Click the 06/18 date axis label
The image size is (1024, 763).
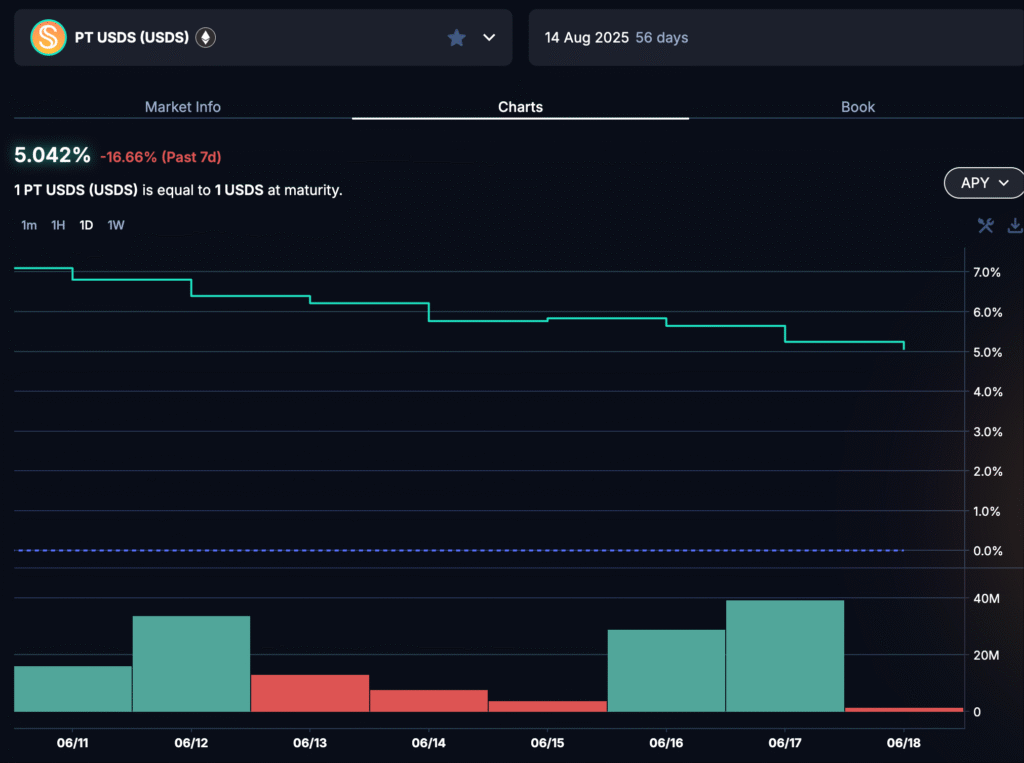tap(904, 743)
